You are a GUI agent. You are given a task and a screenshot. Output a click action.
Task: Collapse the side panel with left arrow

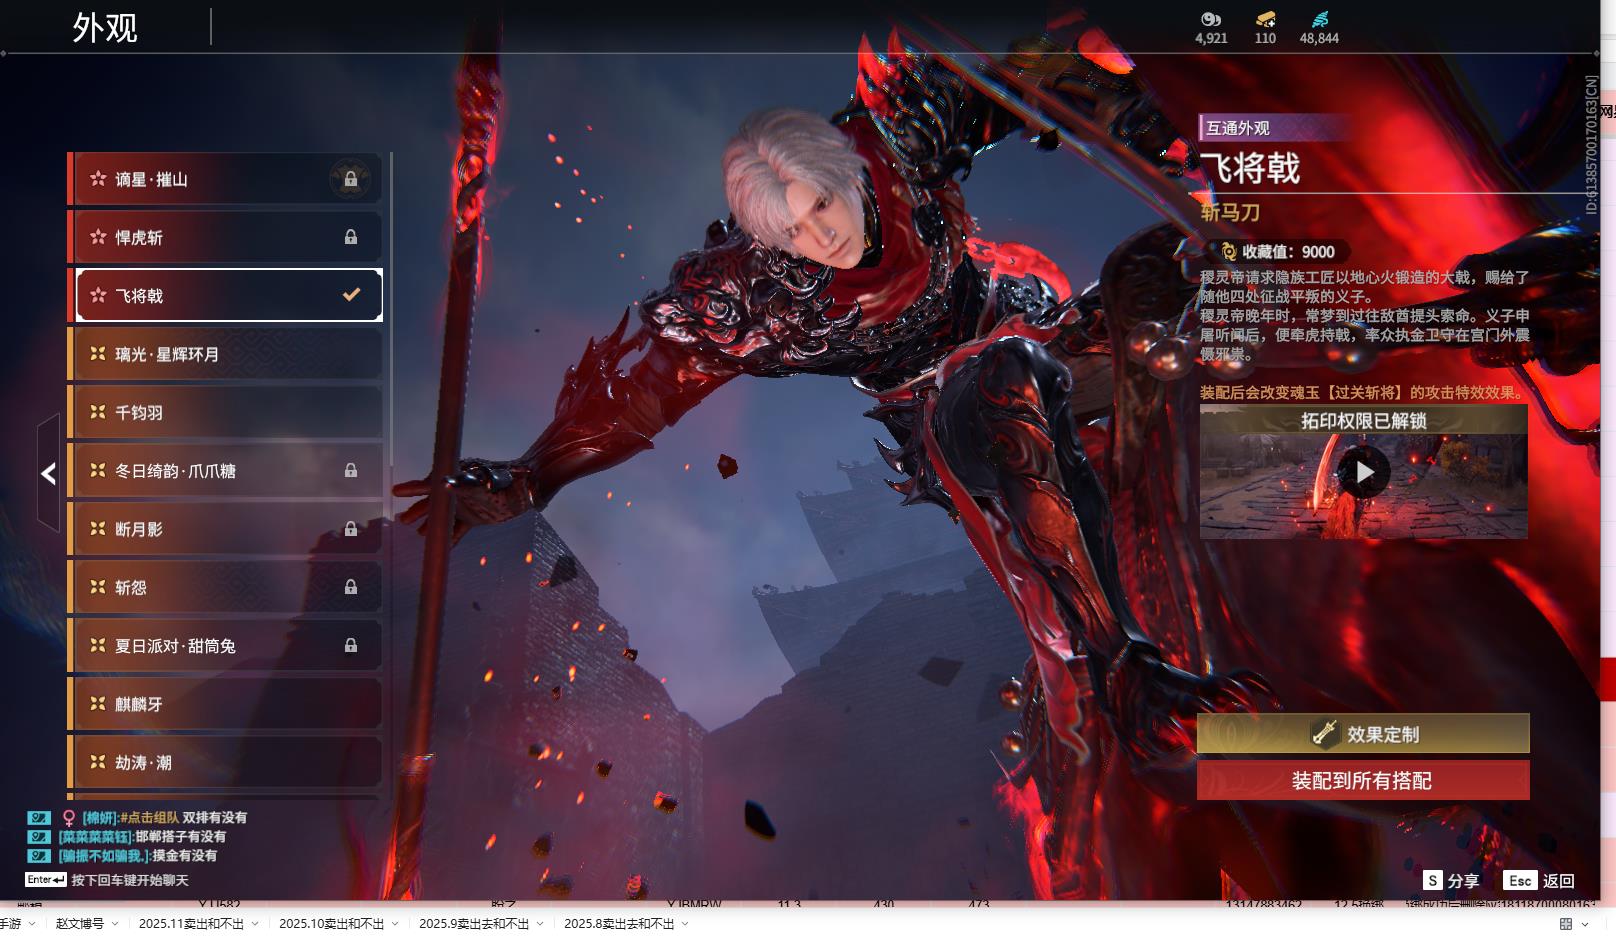pyautogui.click(x=48, y=473)
